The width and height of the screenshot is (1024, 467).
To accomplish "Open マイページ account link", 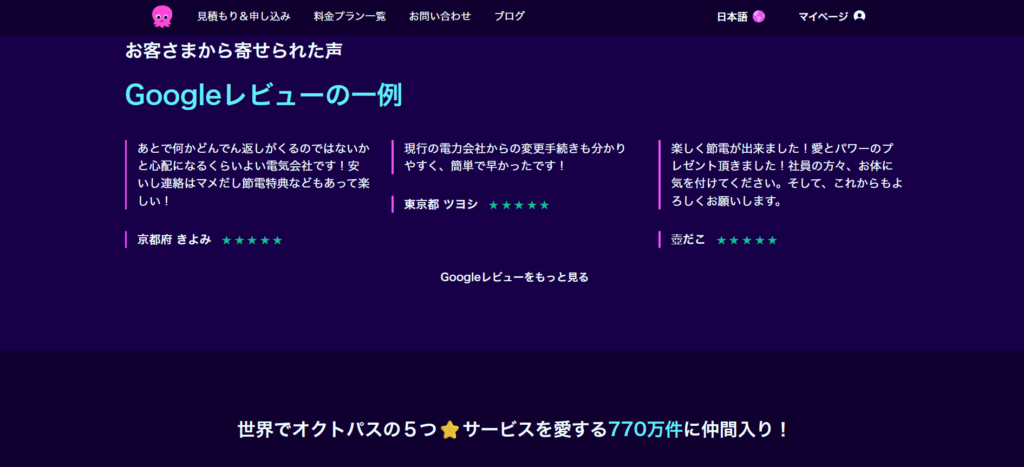I will [x=823, y=17].
